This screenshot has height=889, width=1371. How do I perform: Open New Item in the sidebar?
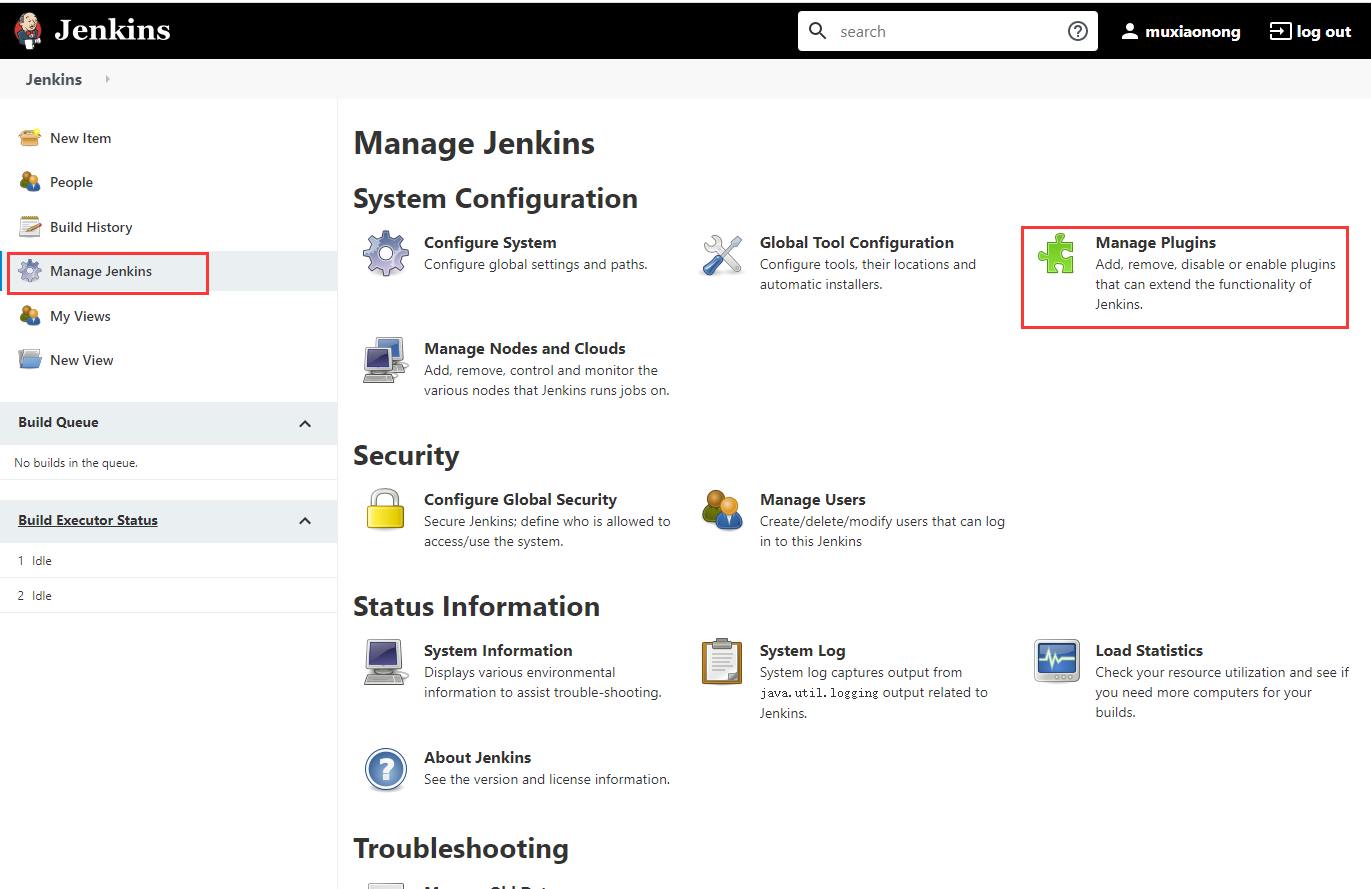tap(81, 138)
